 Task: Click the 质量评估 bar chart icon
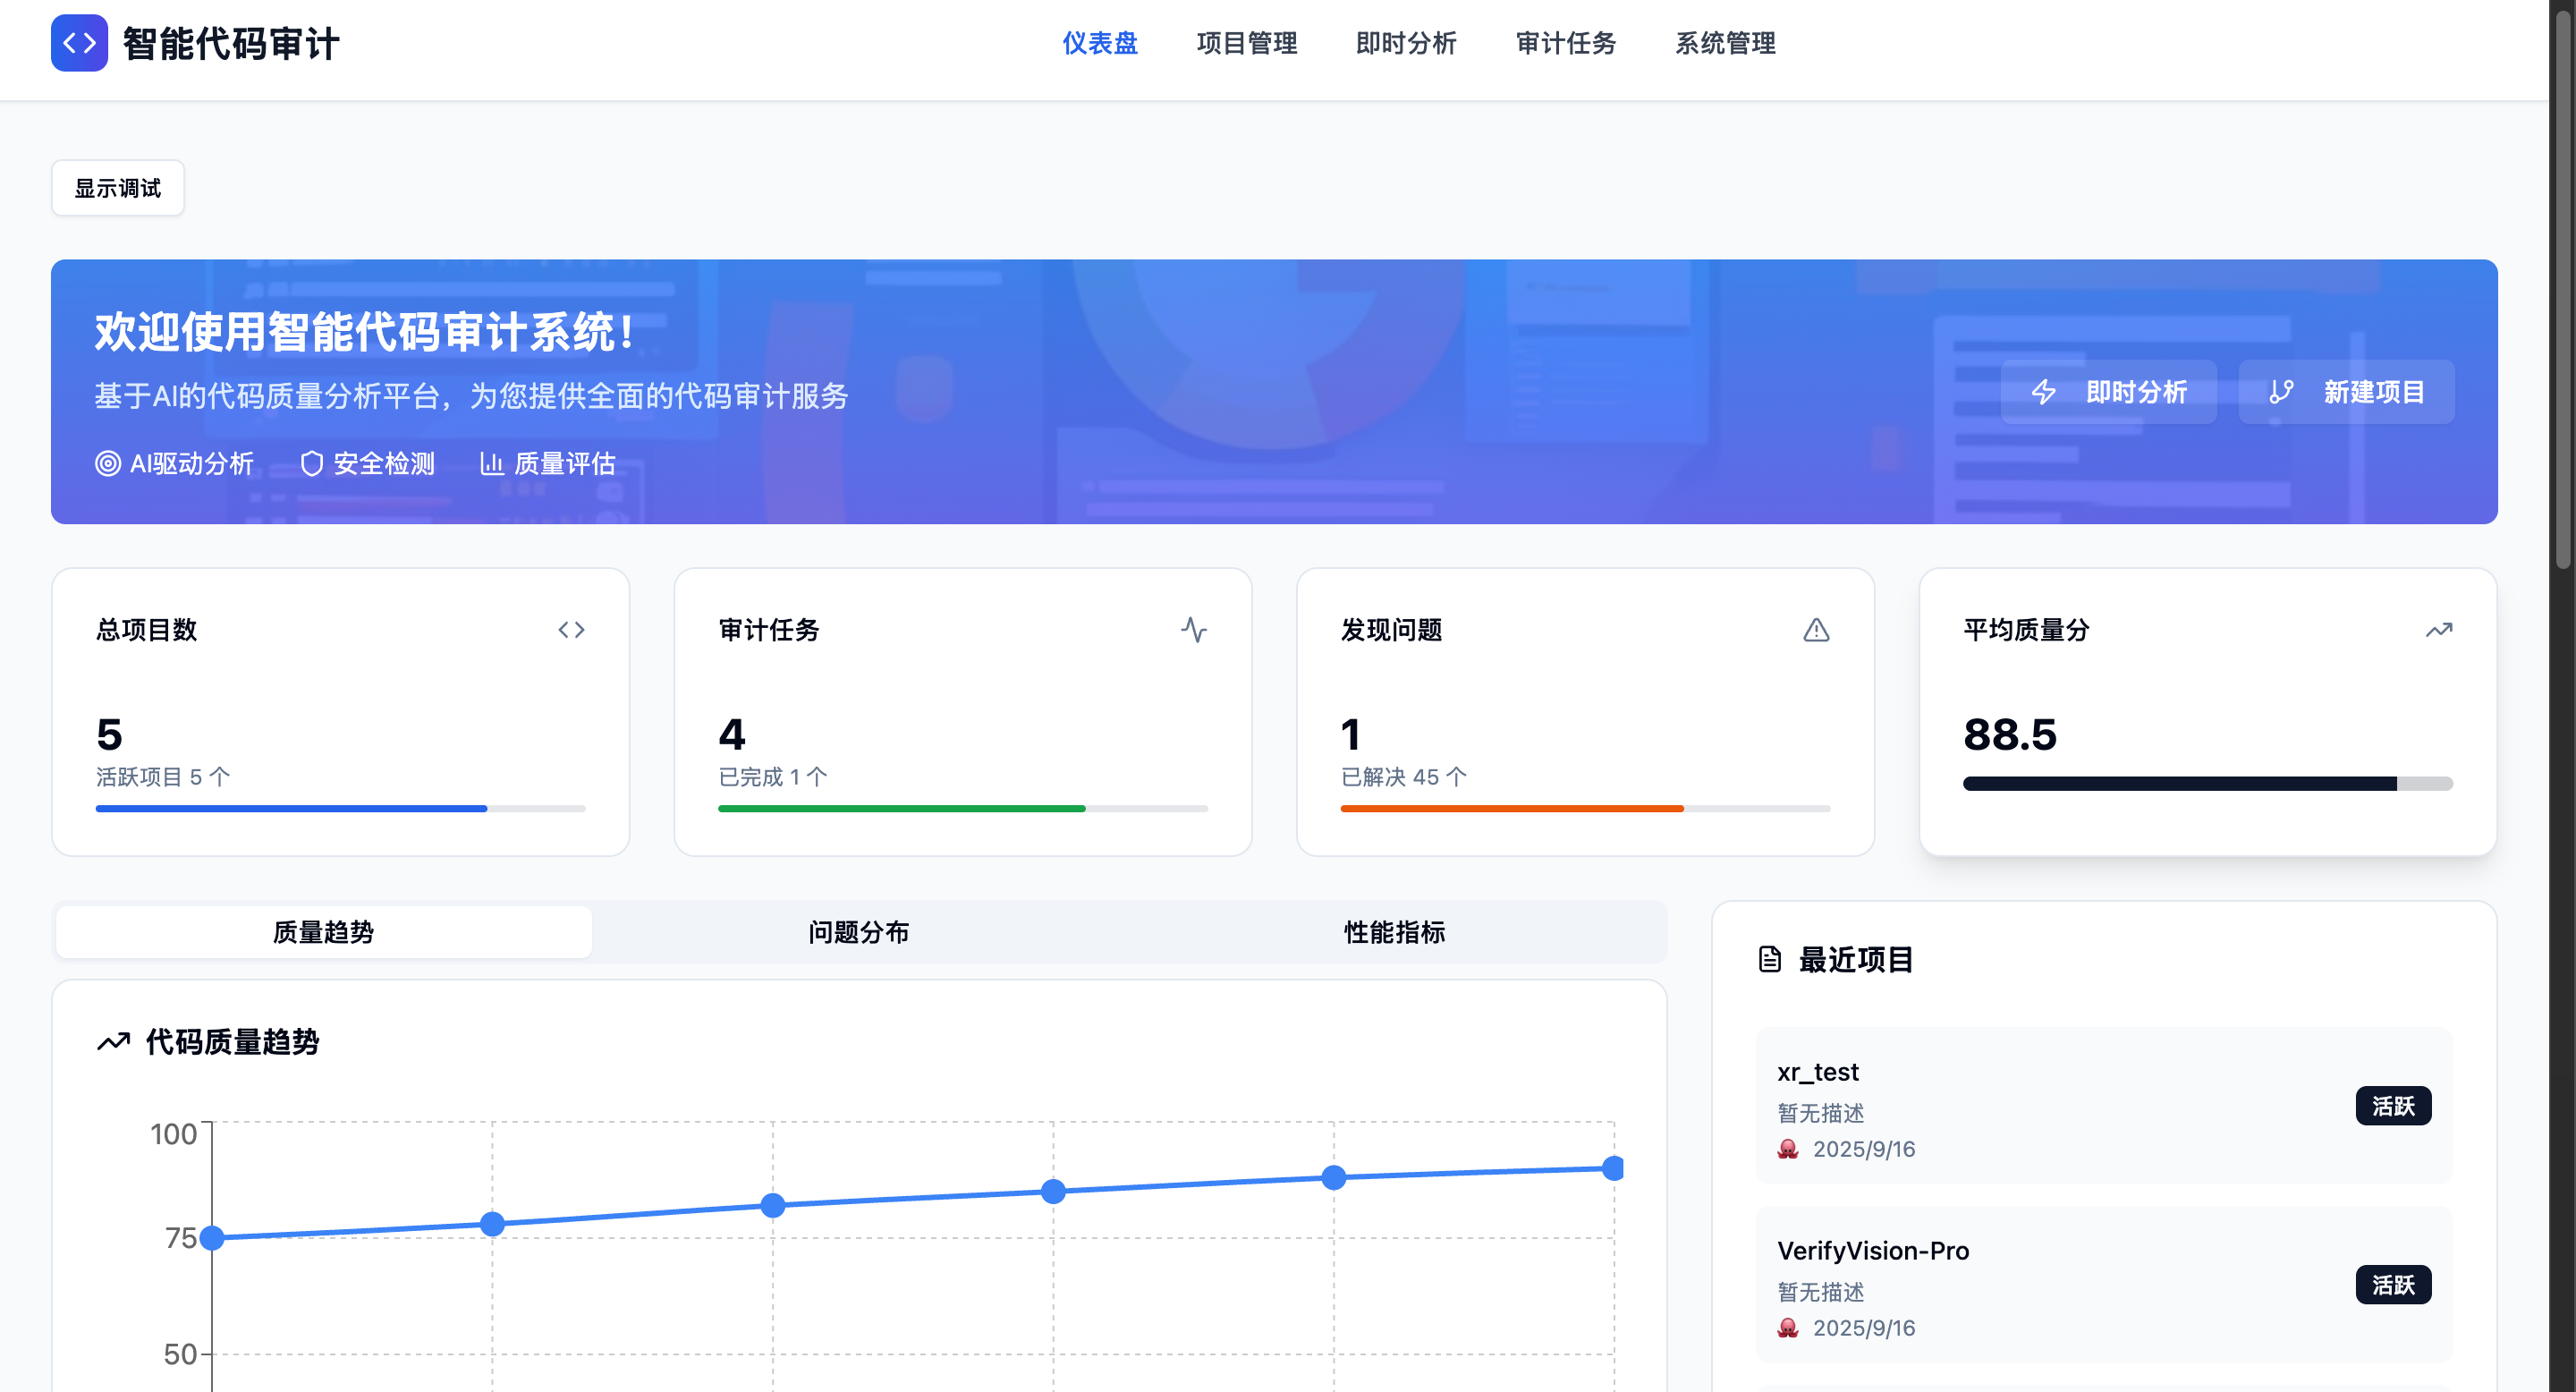pos(493,463)
